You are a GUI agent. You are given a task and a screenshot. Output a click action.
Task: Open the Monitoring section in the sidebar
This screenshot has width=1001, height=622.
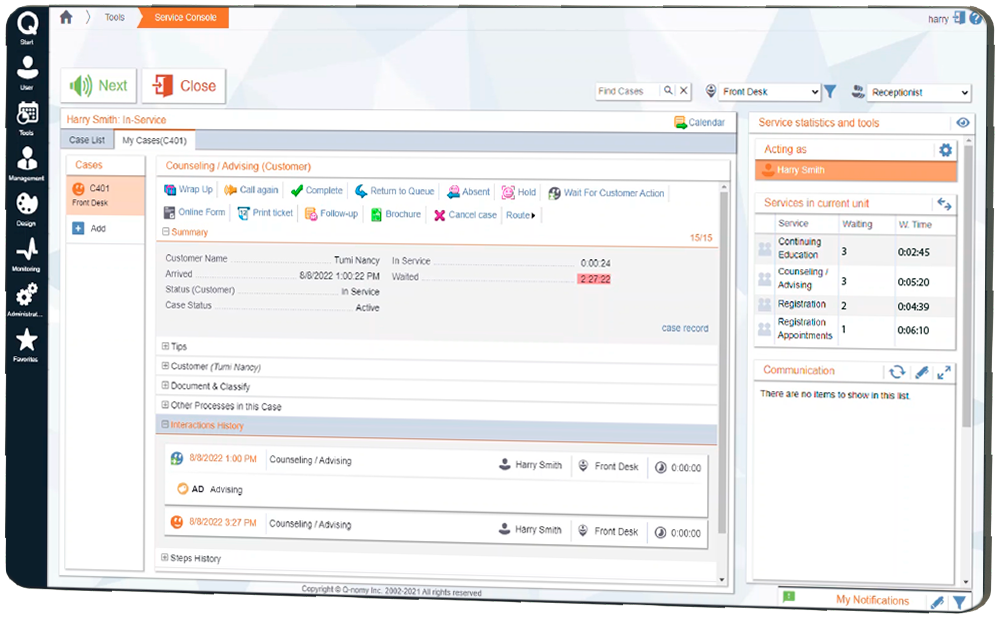point(27,254)
